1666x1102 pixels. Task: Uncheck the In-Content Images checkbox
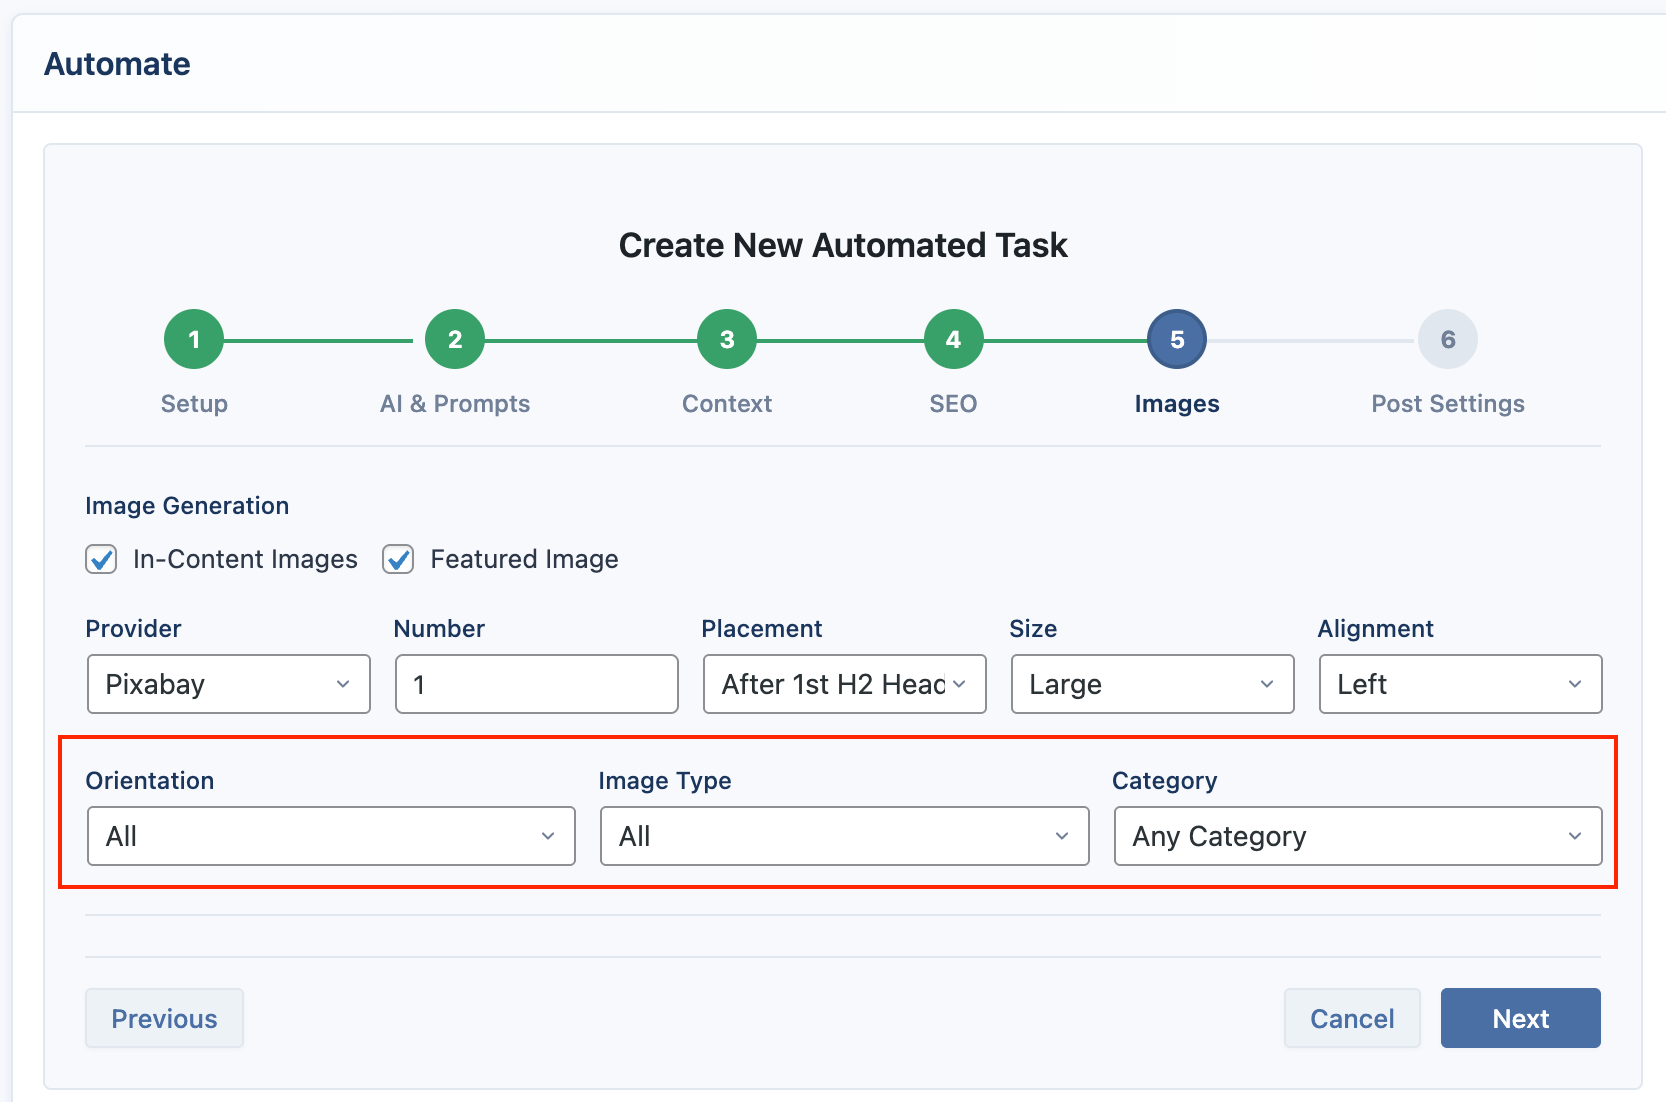point(101,559)
